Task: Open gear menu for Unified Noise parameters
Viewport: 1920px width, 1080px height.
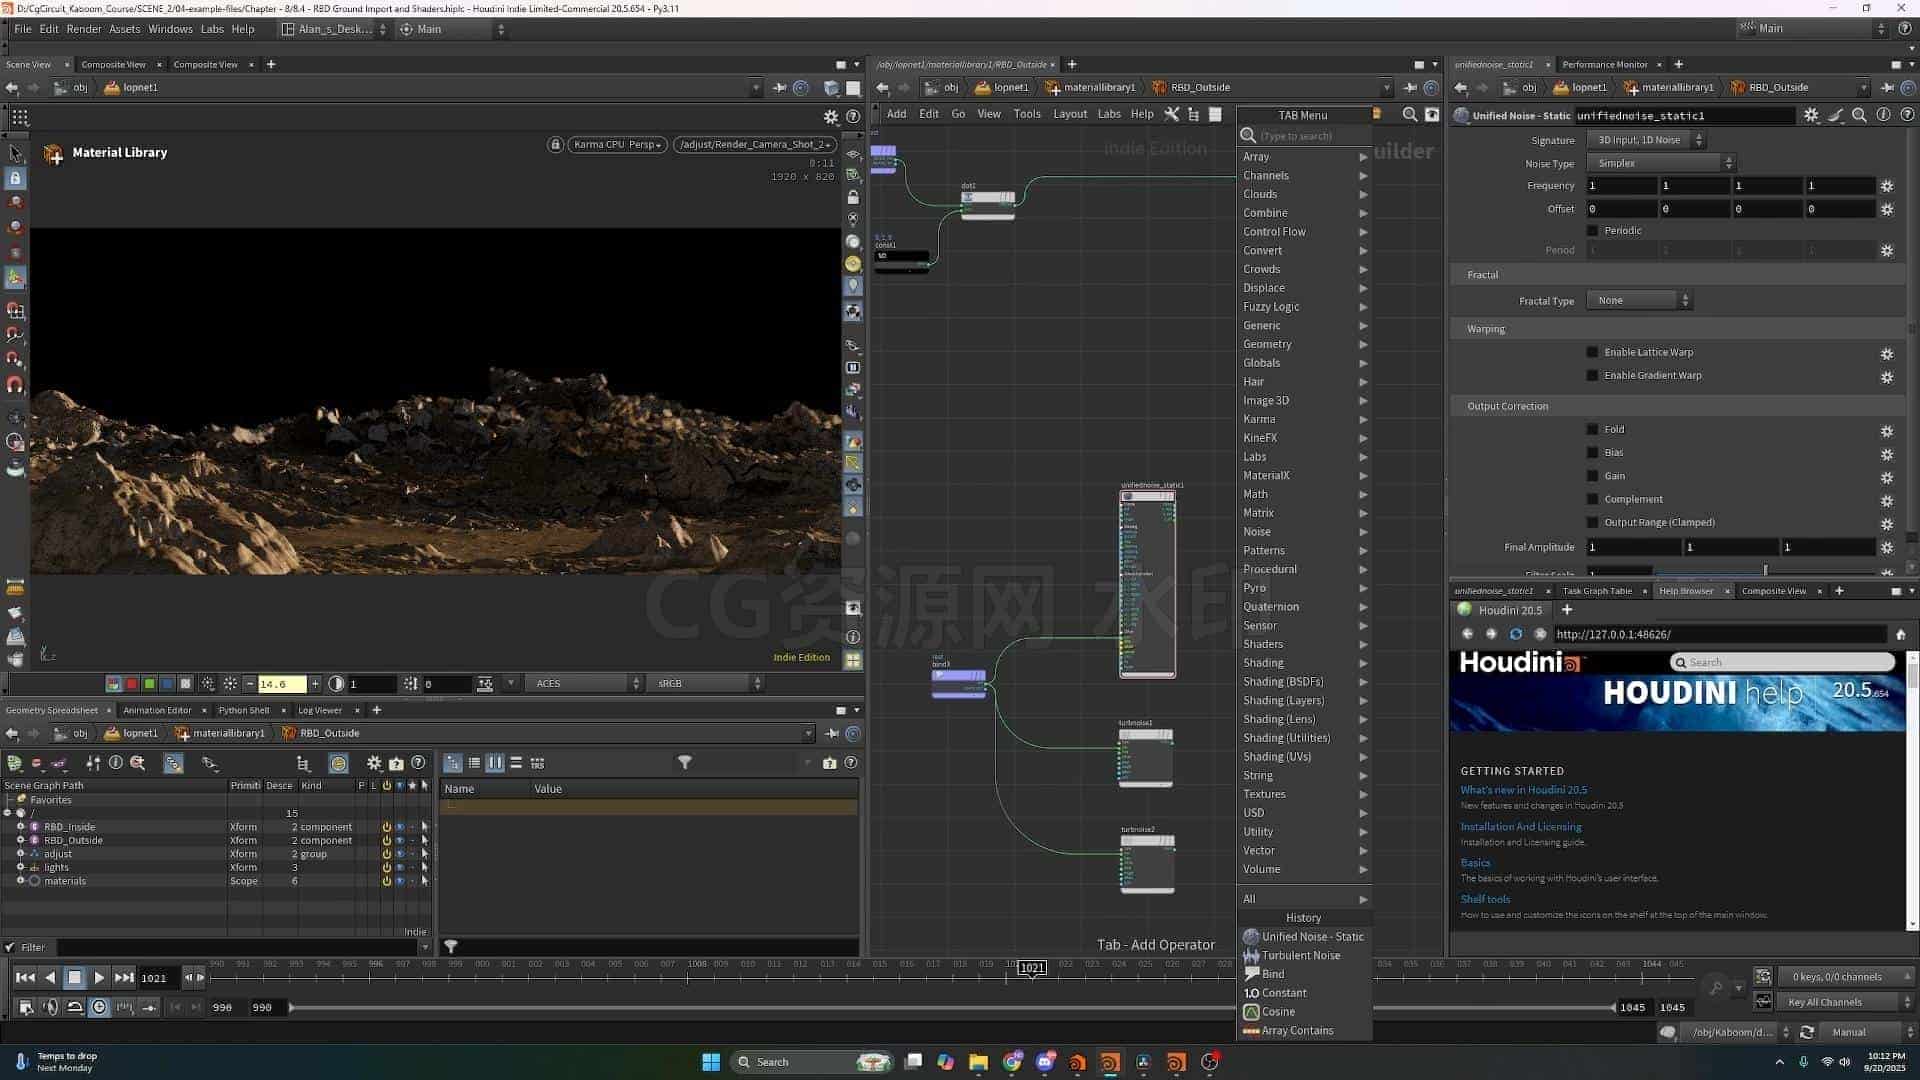Action: (x=1811, y=115)
